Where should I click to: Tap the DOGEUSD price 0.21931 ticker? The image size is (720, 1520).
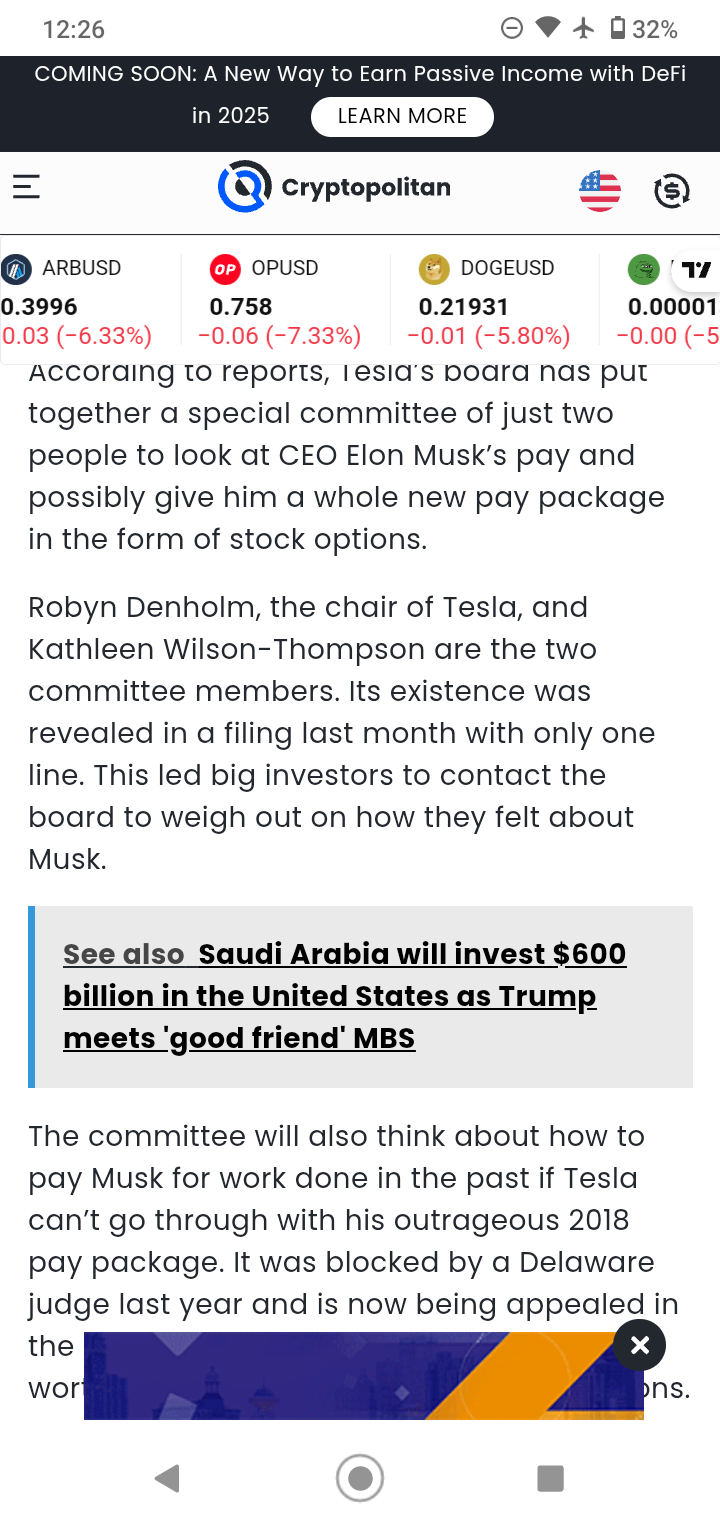(x=463, y=307)
